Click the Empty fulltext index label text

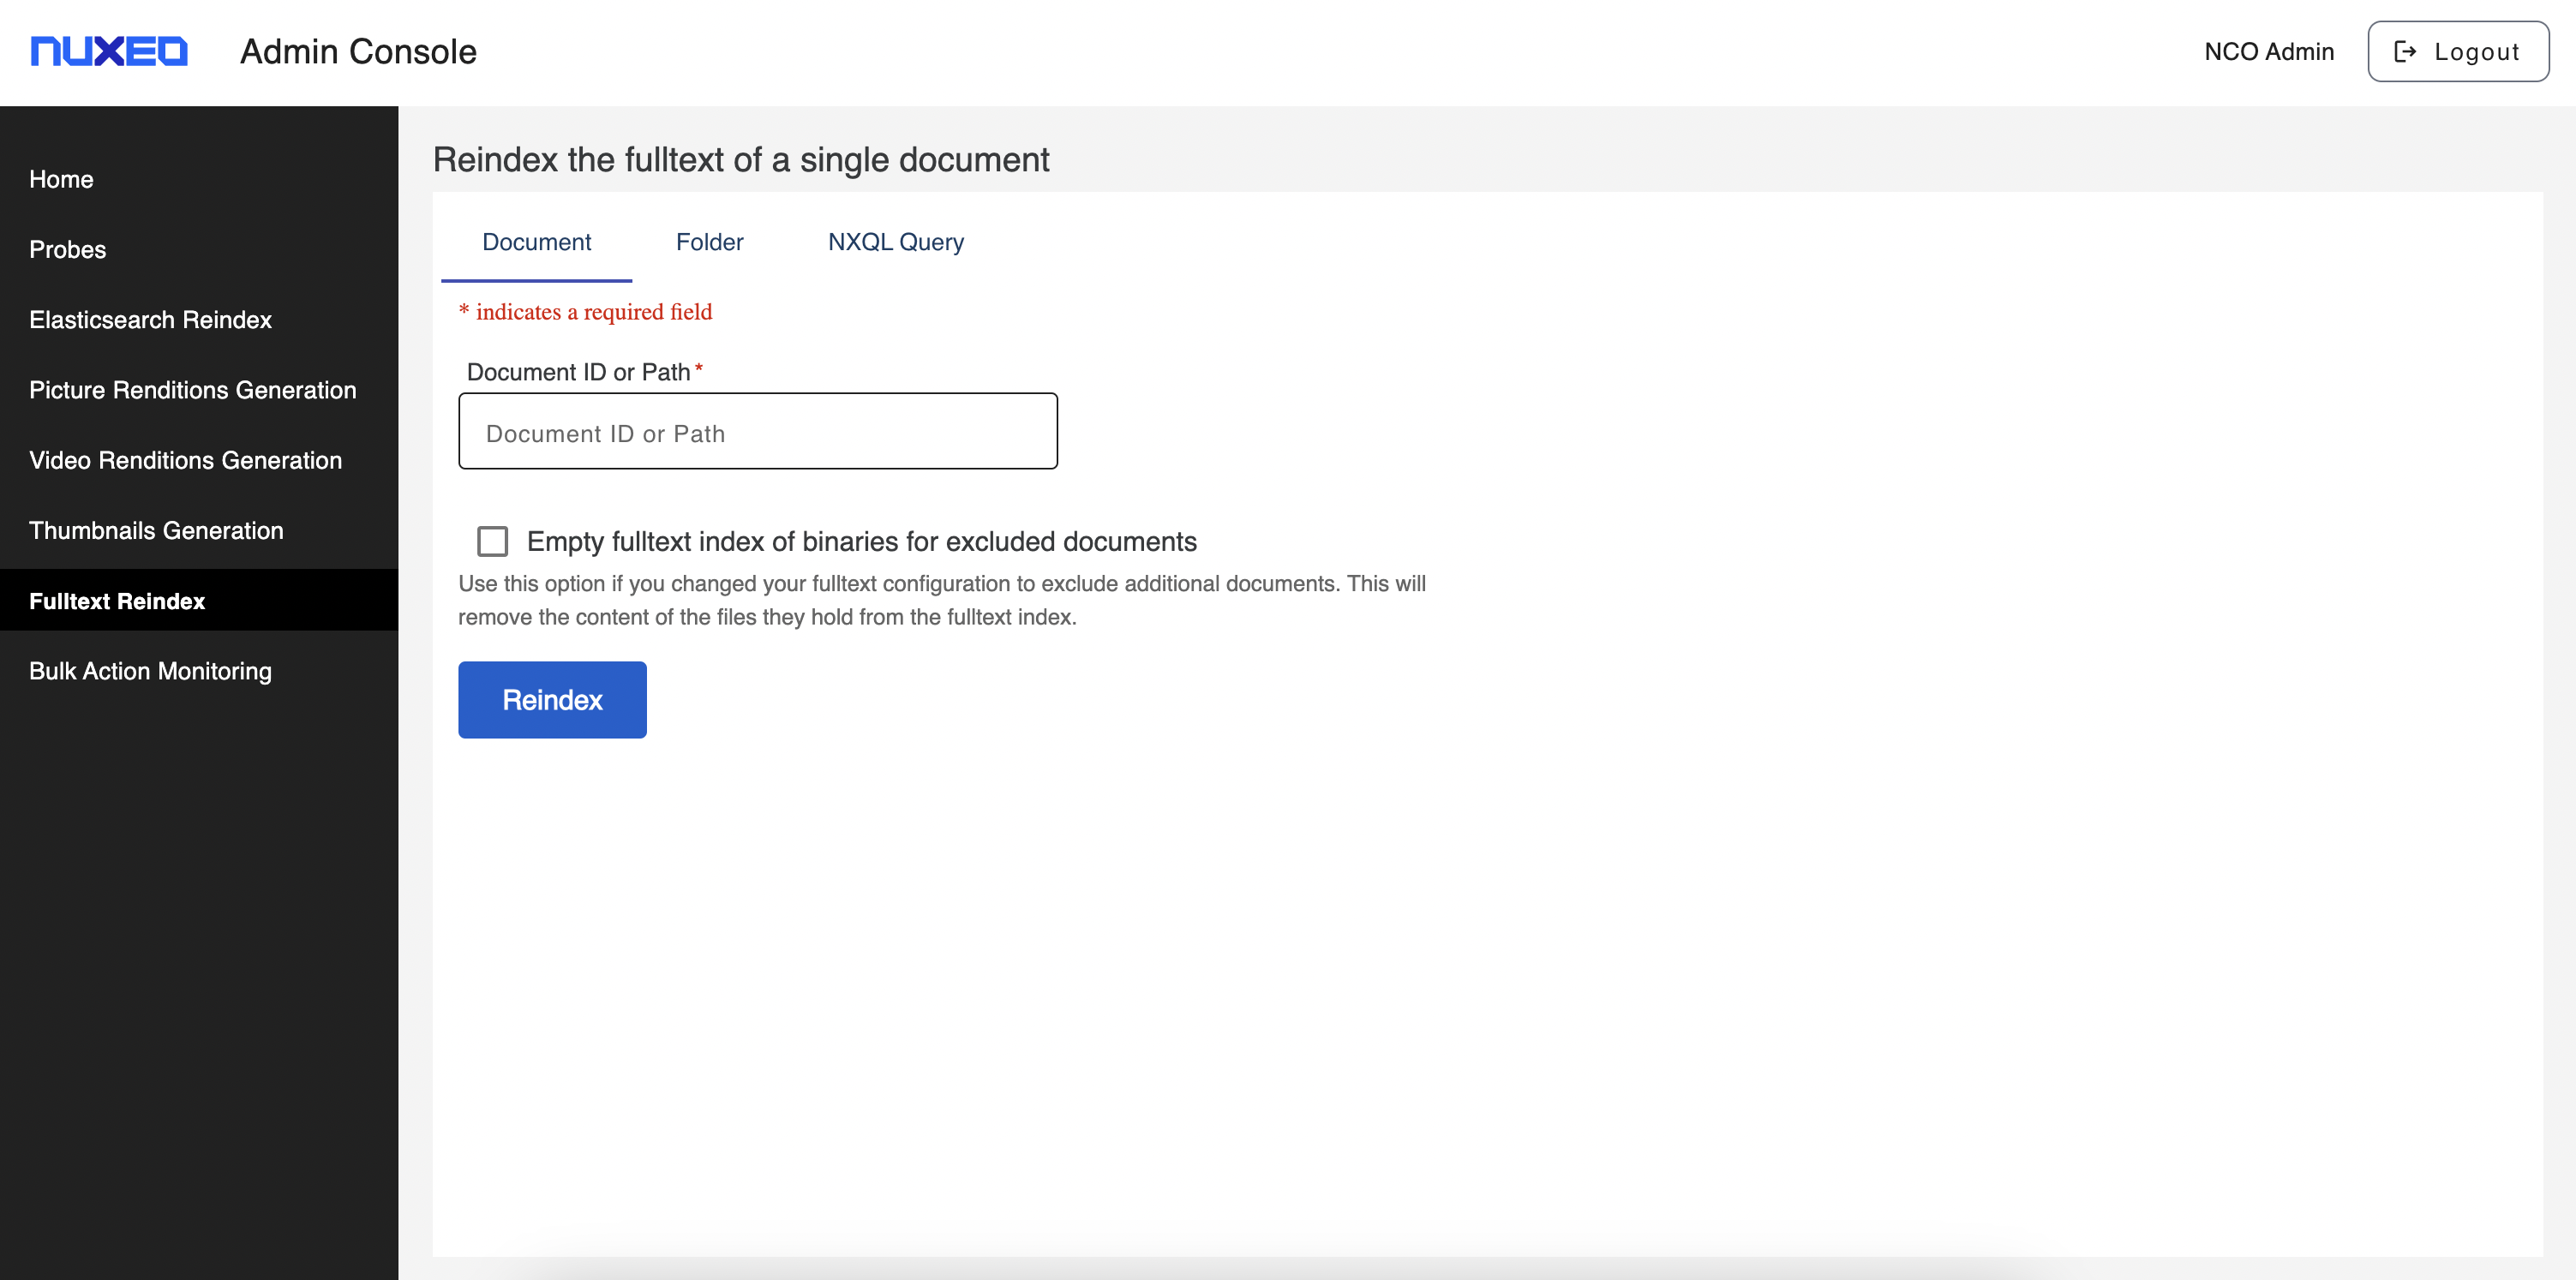pyautogui.click(x=861, y=541)
